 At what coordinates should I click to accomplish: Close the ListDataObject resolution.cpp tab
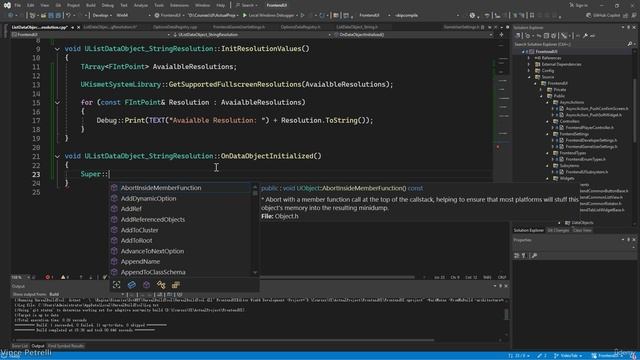click(x=79, y=27)
